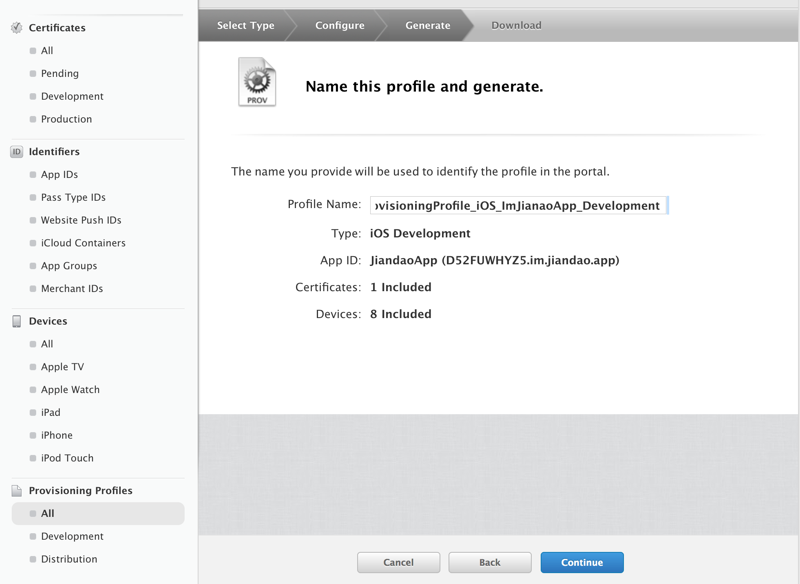Go to Configure step
Image resolution: width=800 pixels, height=584 pixels.
339,26
